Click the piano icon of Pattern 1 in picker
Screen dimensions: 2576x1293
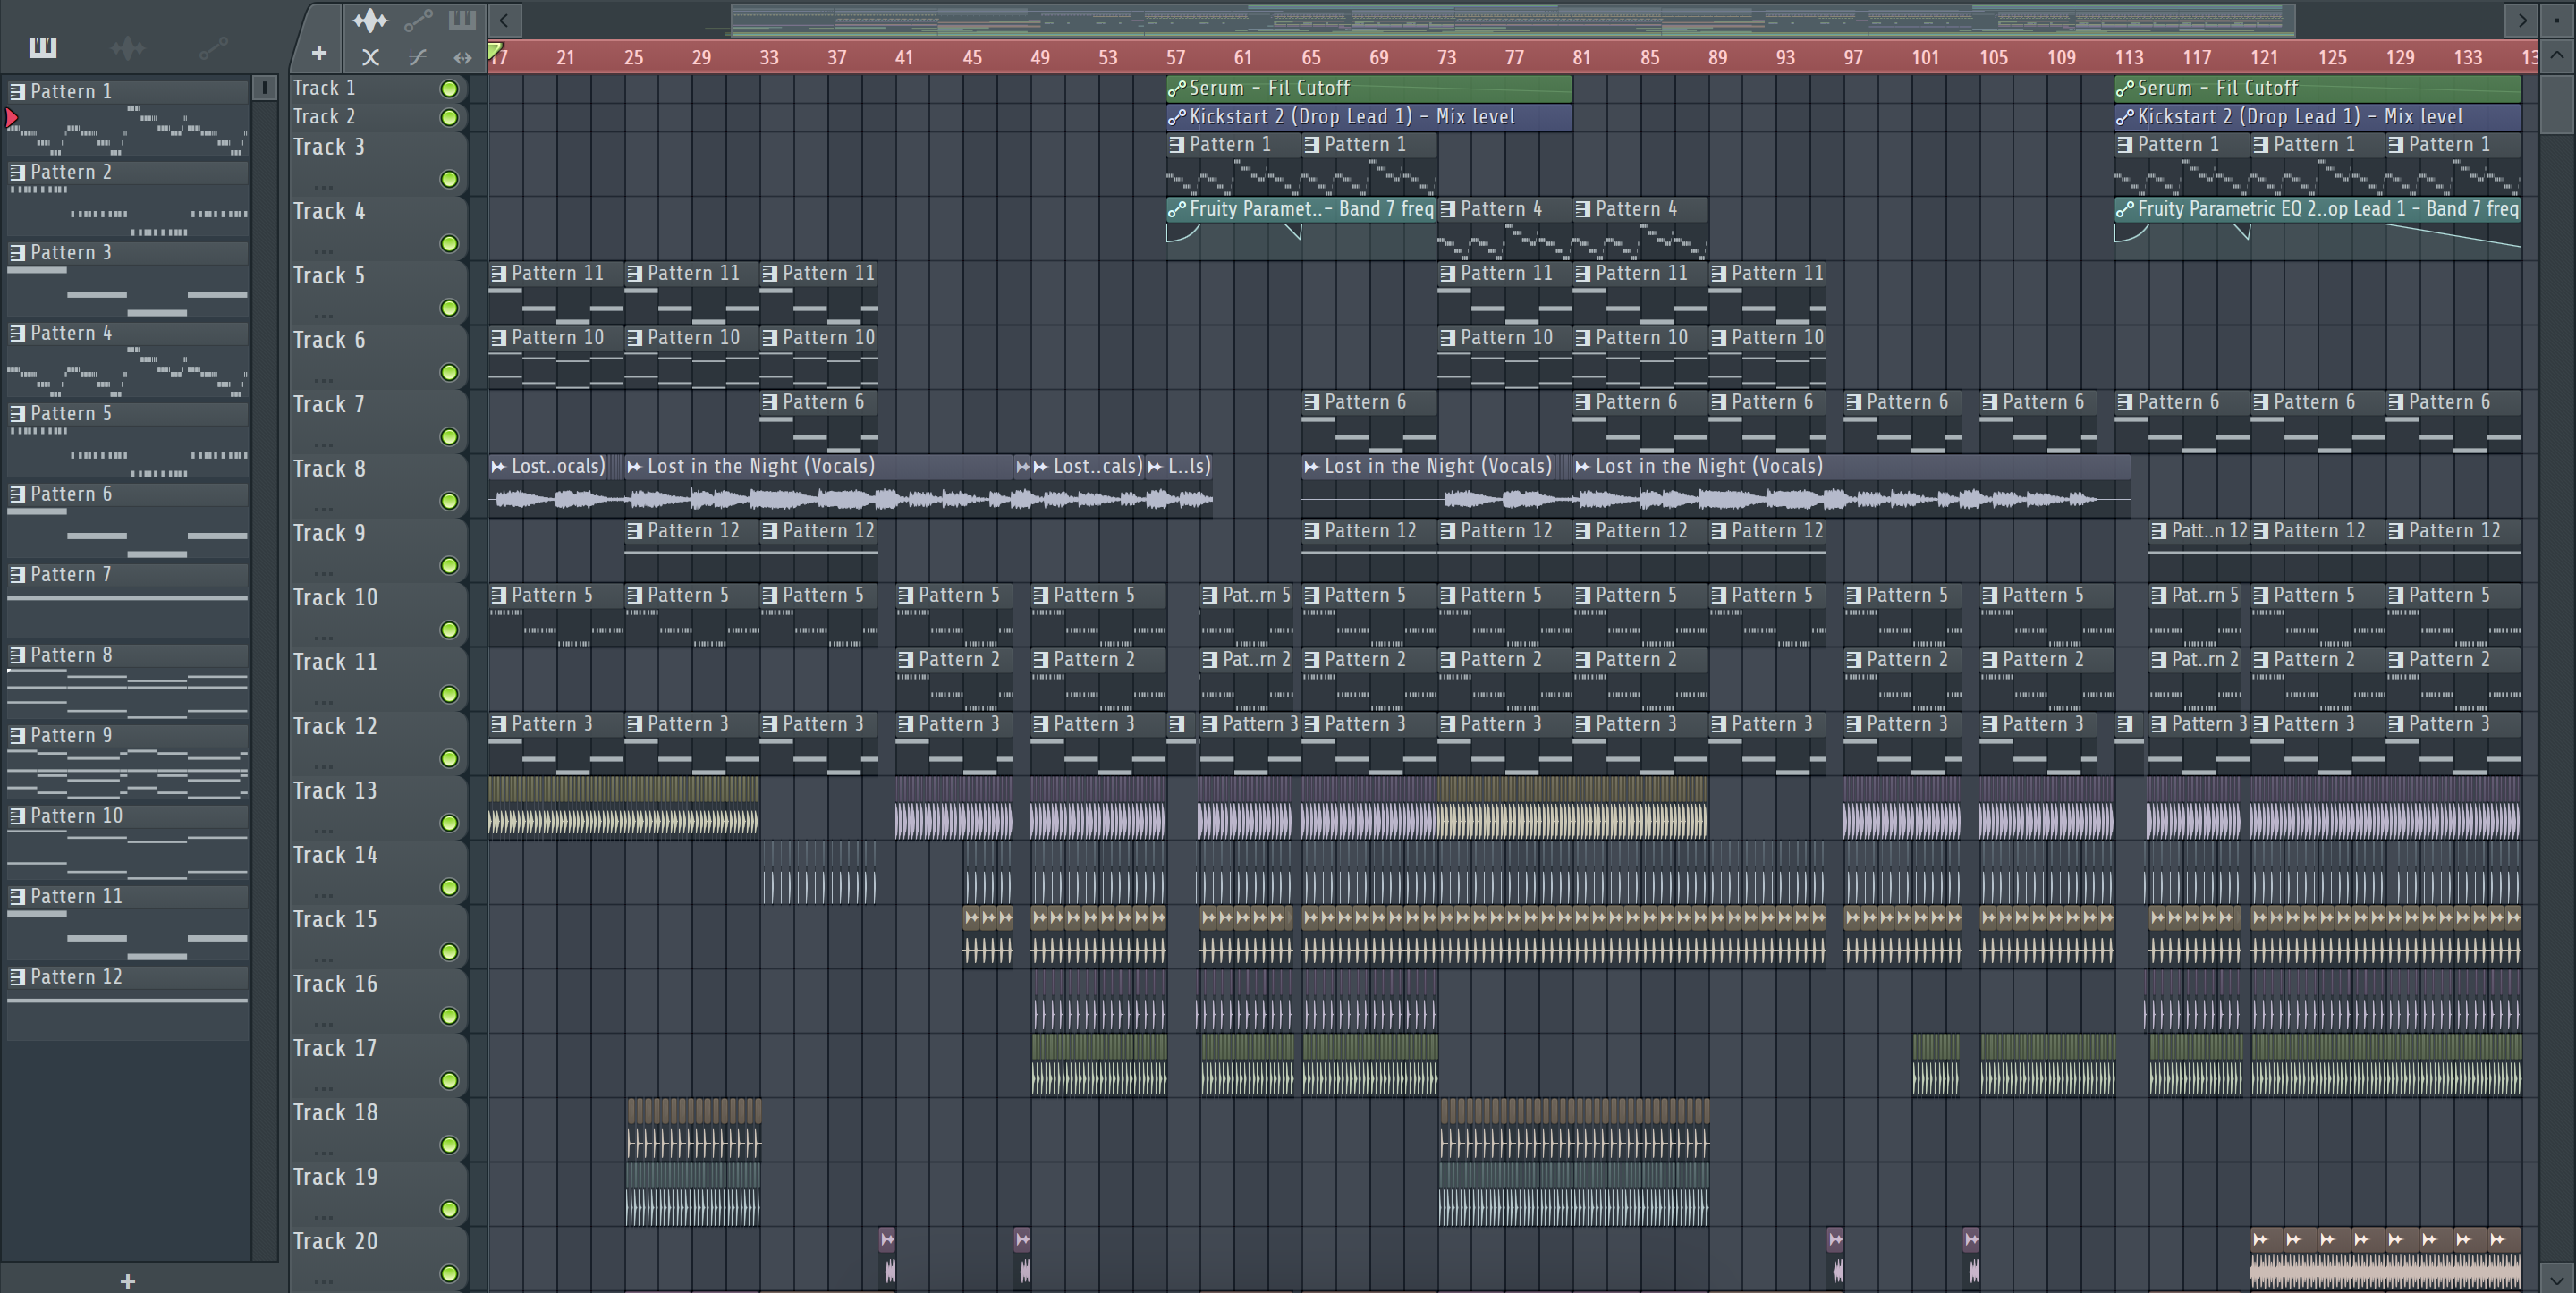(x=17, y=91)
